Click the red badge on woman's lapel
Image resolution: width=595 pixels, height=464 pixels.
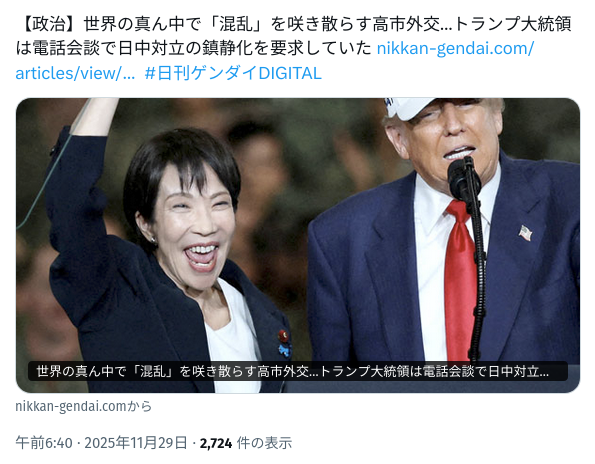point(283,335)
